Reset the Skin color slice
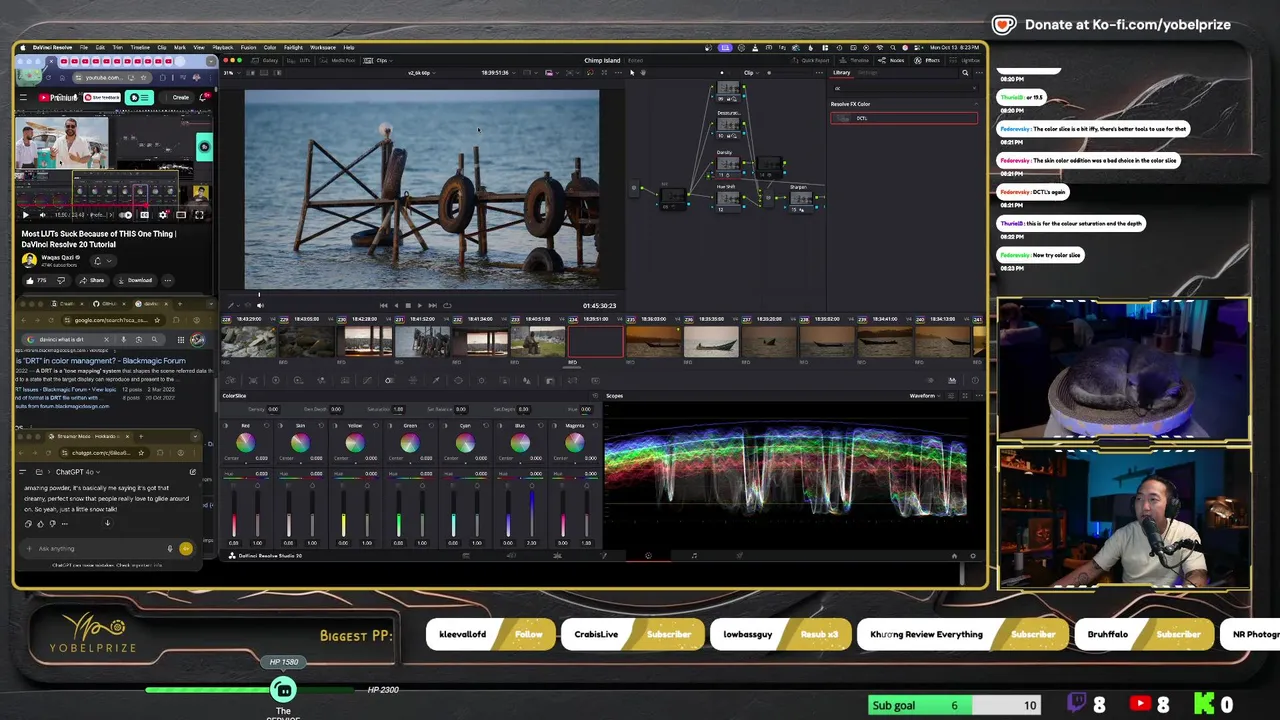Screen dimensions: 1280x720 [x=321, y=426]
